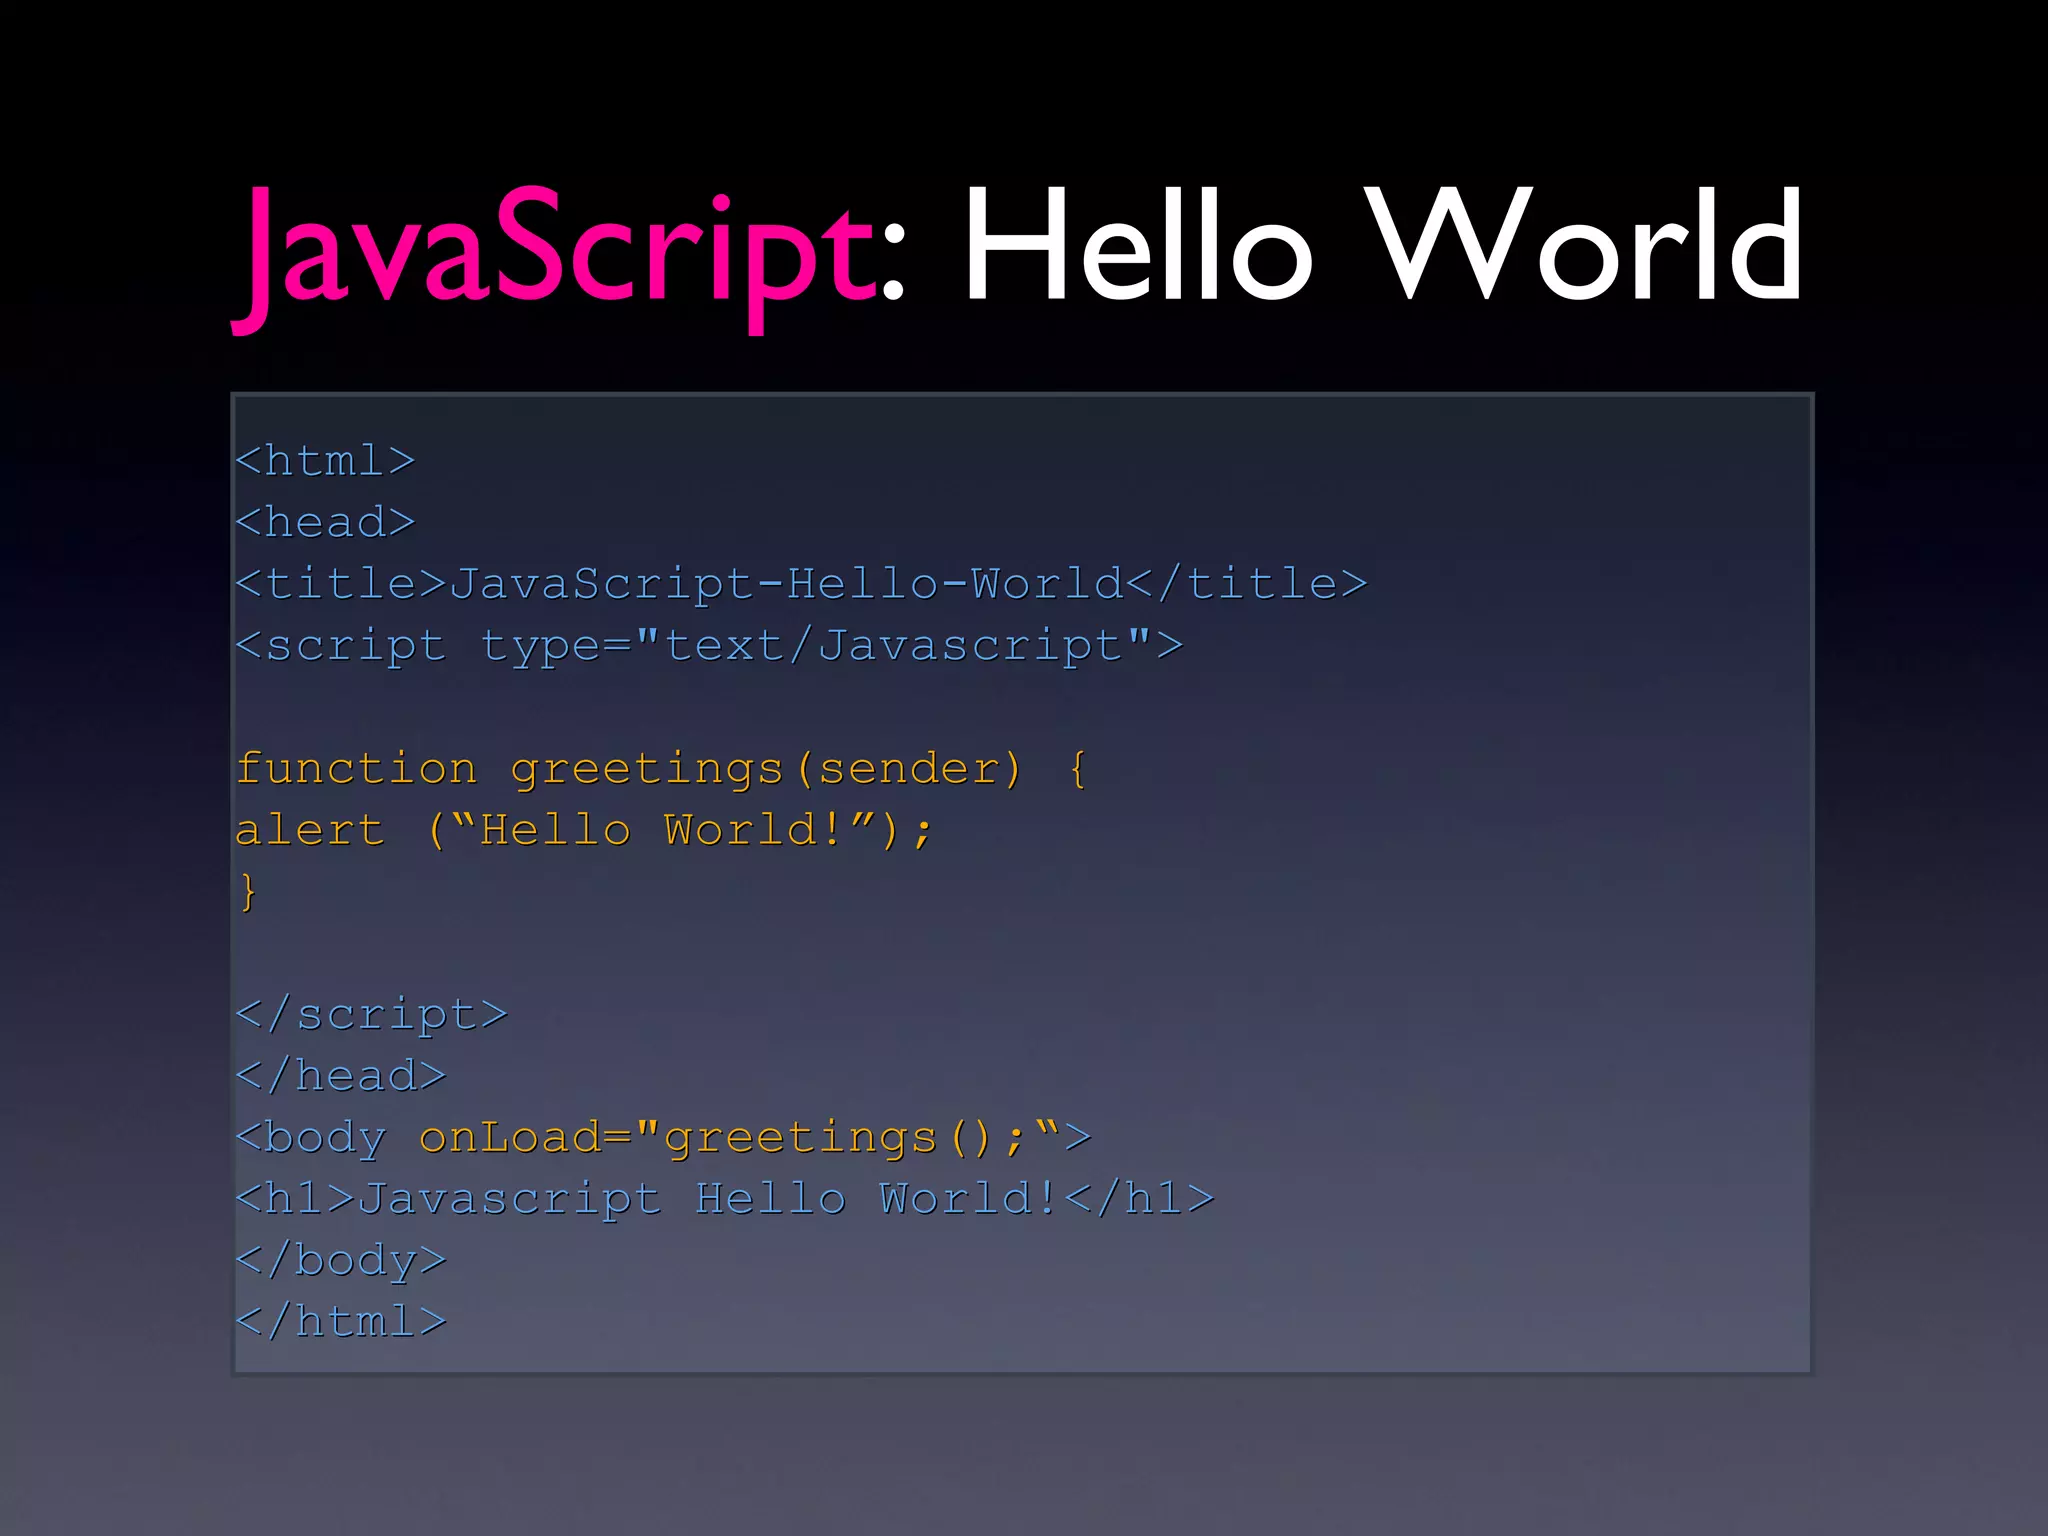Image resolution: width=2048 pixels, height=1536 pixels.
Task: Click the '<body onLoad="greetings();">' line
Action: (x=663, y=1139)
